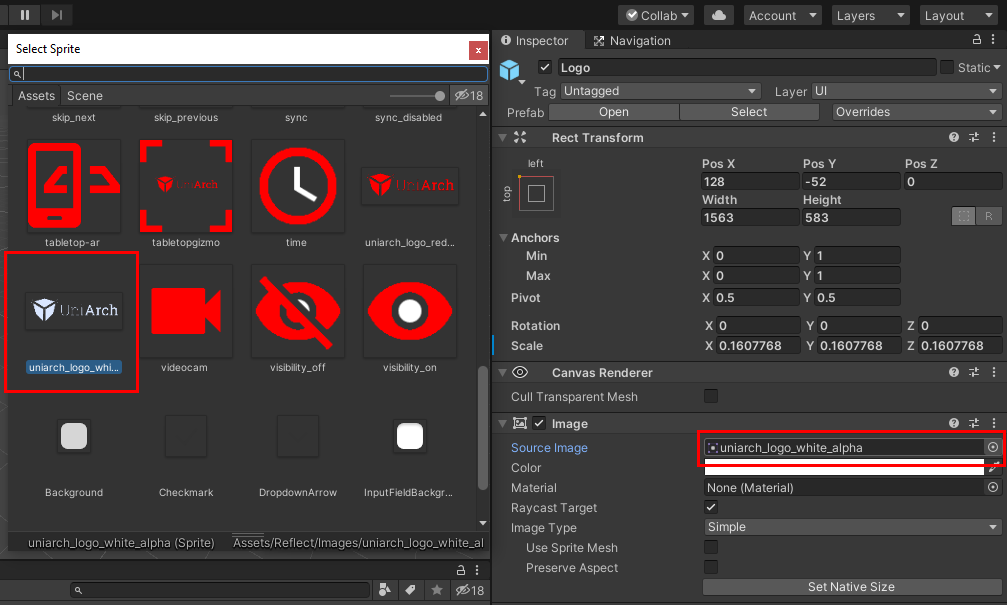Click the color eyedropper icon
Viewport: 1007px width, 605px height.
point(992,468)
